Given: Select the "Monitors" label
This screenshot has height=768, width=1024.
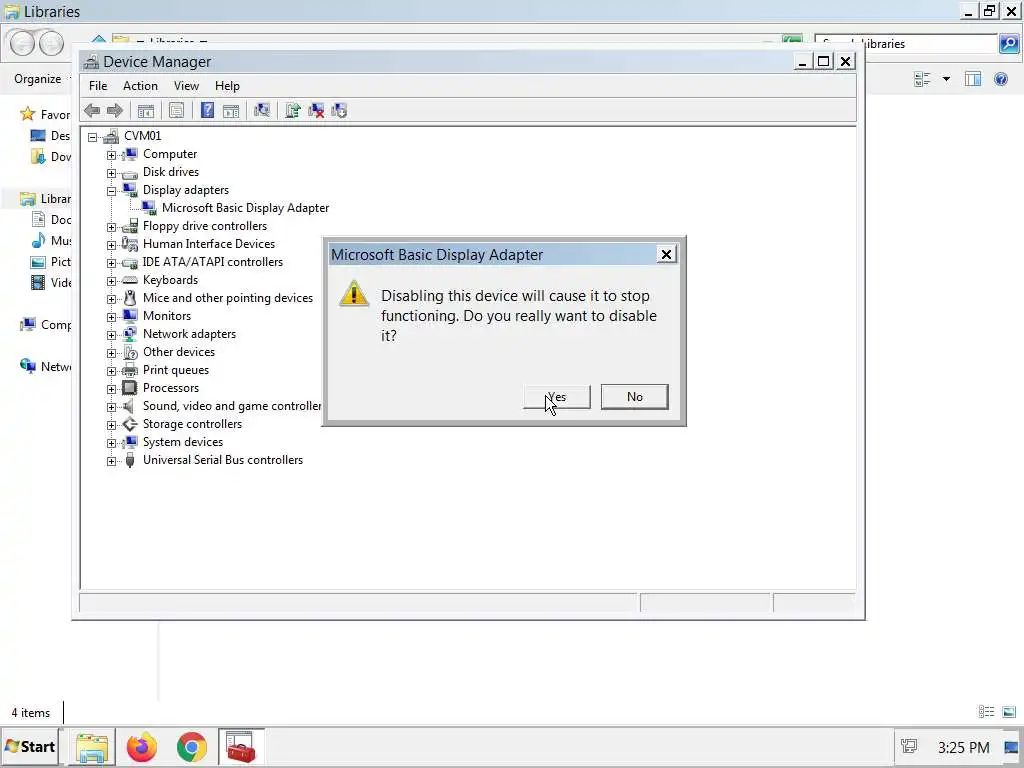Looking at the screenshot, I should 167,316.
